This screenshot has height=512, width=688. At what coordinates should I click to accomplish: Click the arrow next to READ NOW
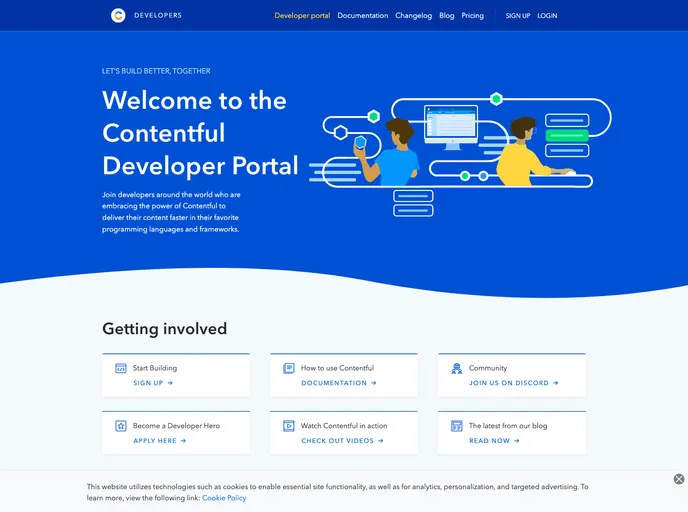[517, 441]
